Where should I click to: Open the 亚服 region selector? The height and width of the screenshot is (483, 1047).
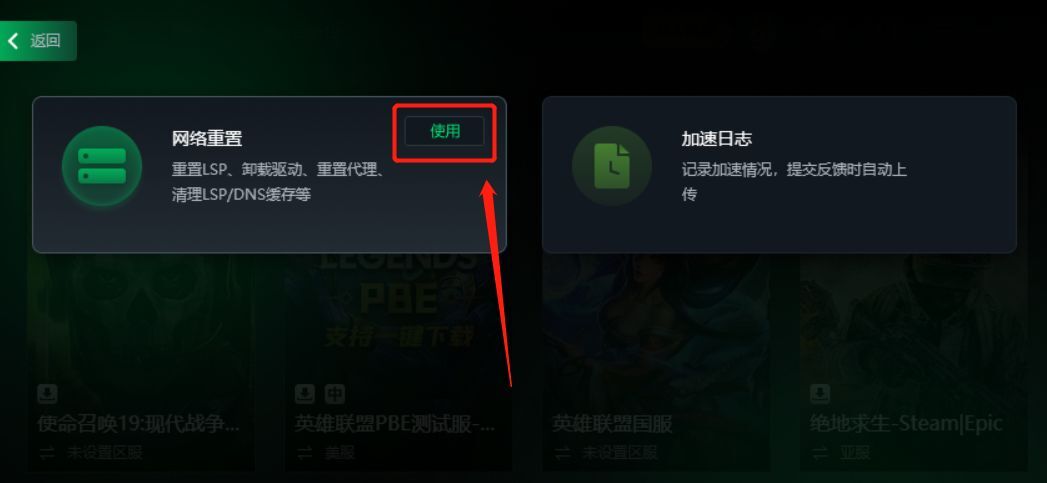click(x=855, y=453)
